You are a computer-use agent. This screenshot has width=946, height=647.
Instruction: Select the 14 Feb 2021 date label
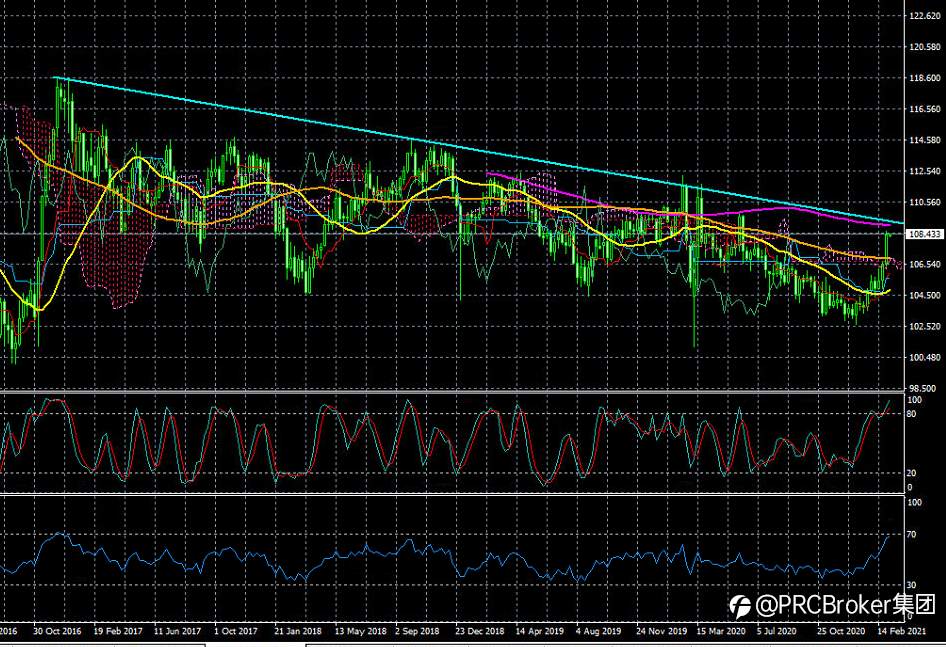pos(901,631)
